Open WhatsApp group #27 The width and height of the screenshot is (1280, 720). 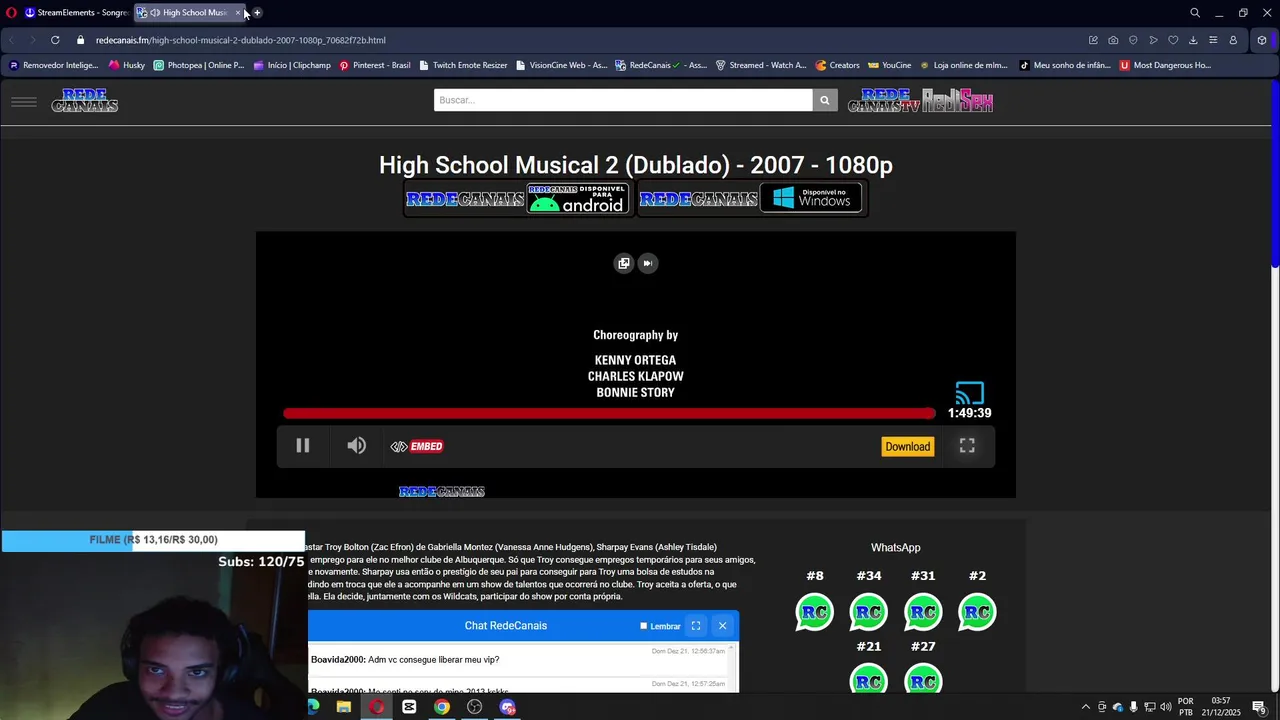click(923, 678)
